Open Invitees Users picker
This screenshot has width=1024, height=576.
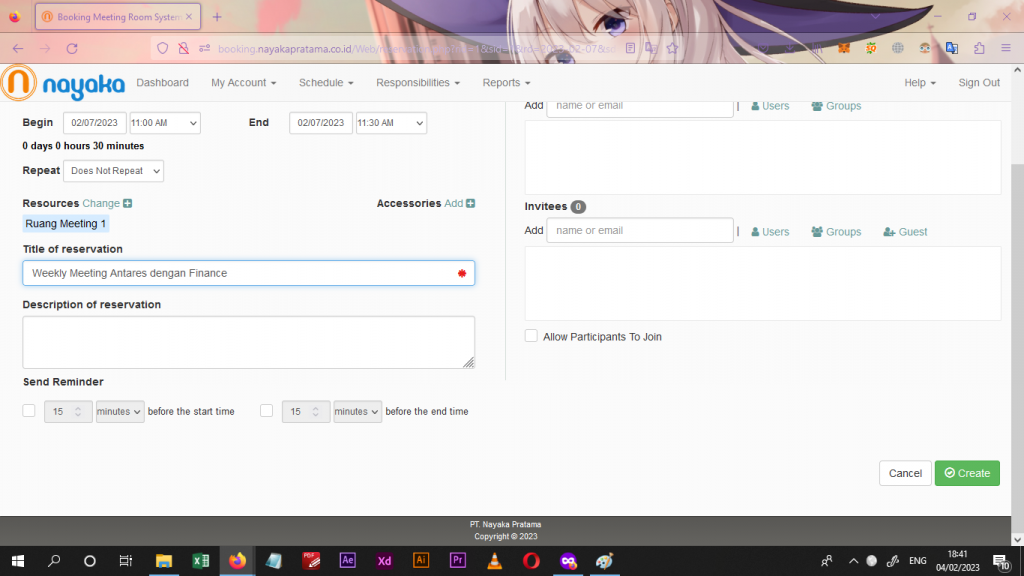coord(769,232)
